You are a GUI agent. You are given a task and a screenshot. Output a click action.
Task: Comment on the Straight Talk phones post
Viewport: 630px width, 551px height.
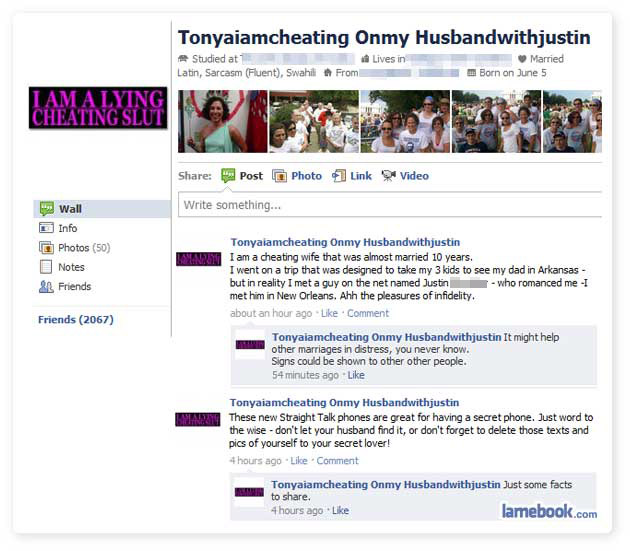tap(337, 461)
